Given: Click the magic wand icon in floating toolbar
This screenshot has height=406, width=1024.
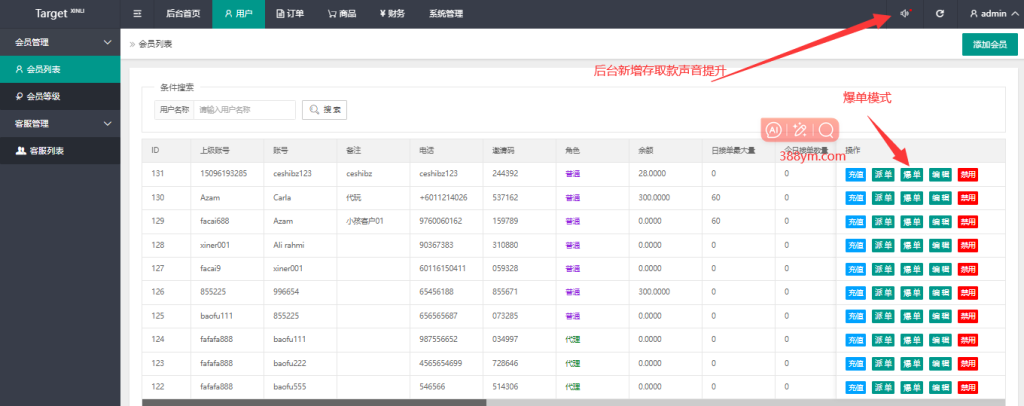Looking at the screenshot, I should [800, 130].
